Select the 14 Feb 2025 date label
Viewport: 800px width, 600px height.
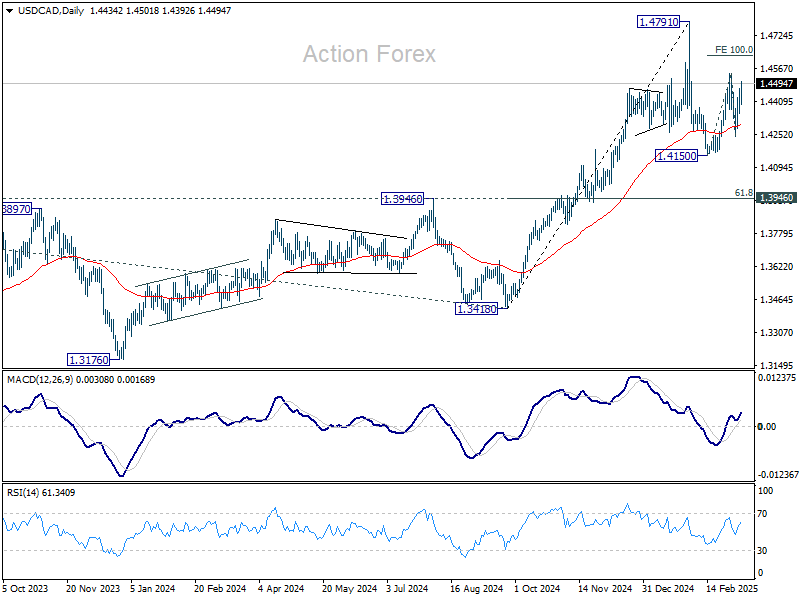click(732, 589)
